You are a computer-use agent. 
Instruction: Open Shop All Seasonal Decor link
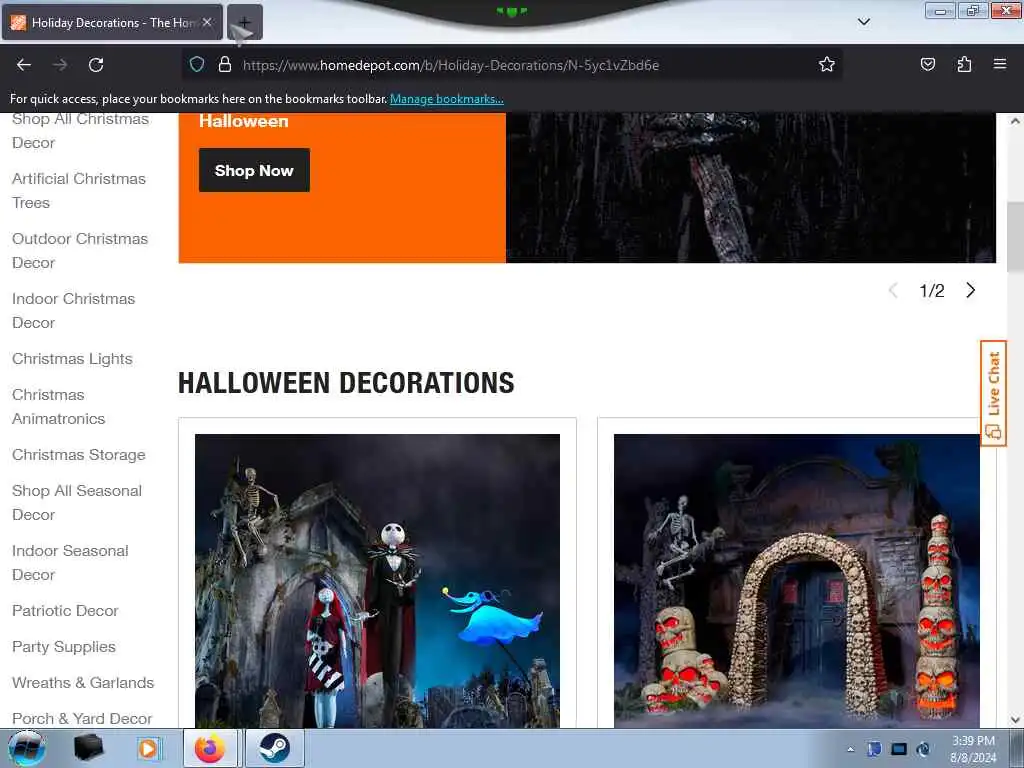[x=77, y=503]
